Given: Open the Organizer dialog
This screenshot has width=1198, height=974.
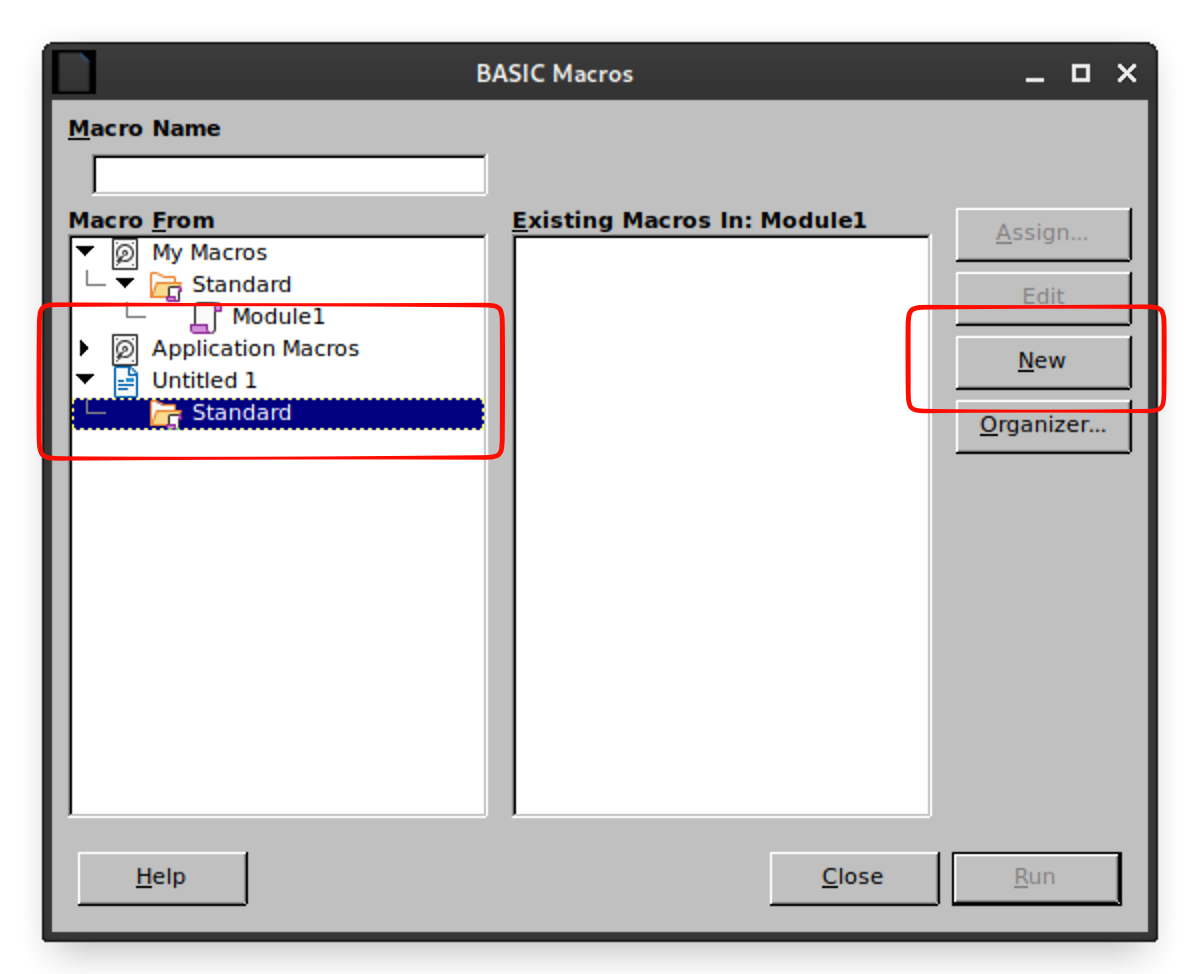Looking at the screenshot, I should coord(1043,426).
